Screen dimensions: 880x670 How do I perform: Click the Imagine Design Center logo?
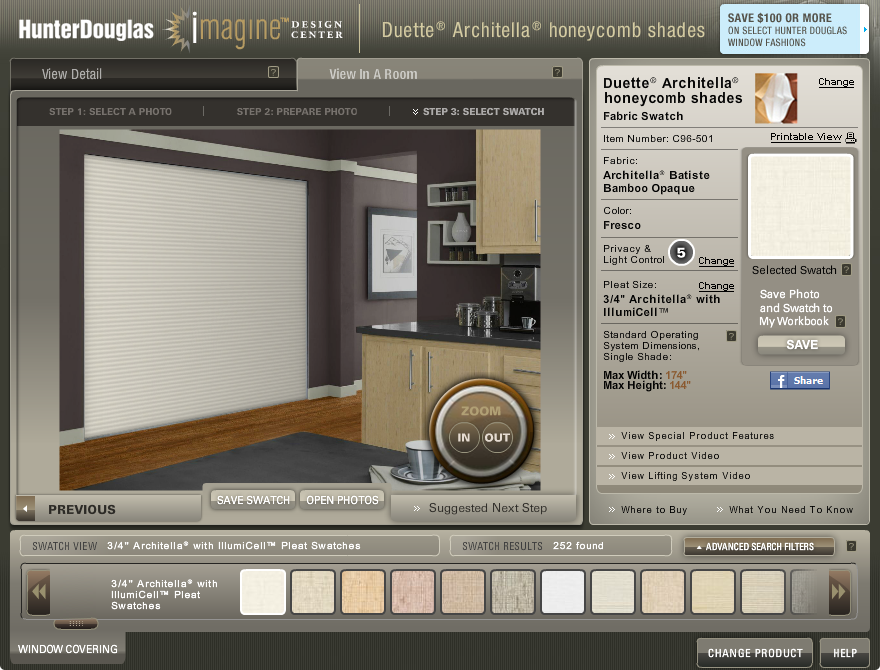(254, 30)
